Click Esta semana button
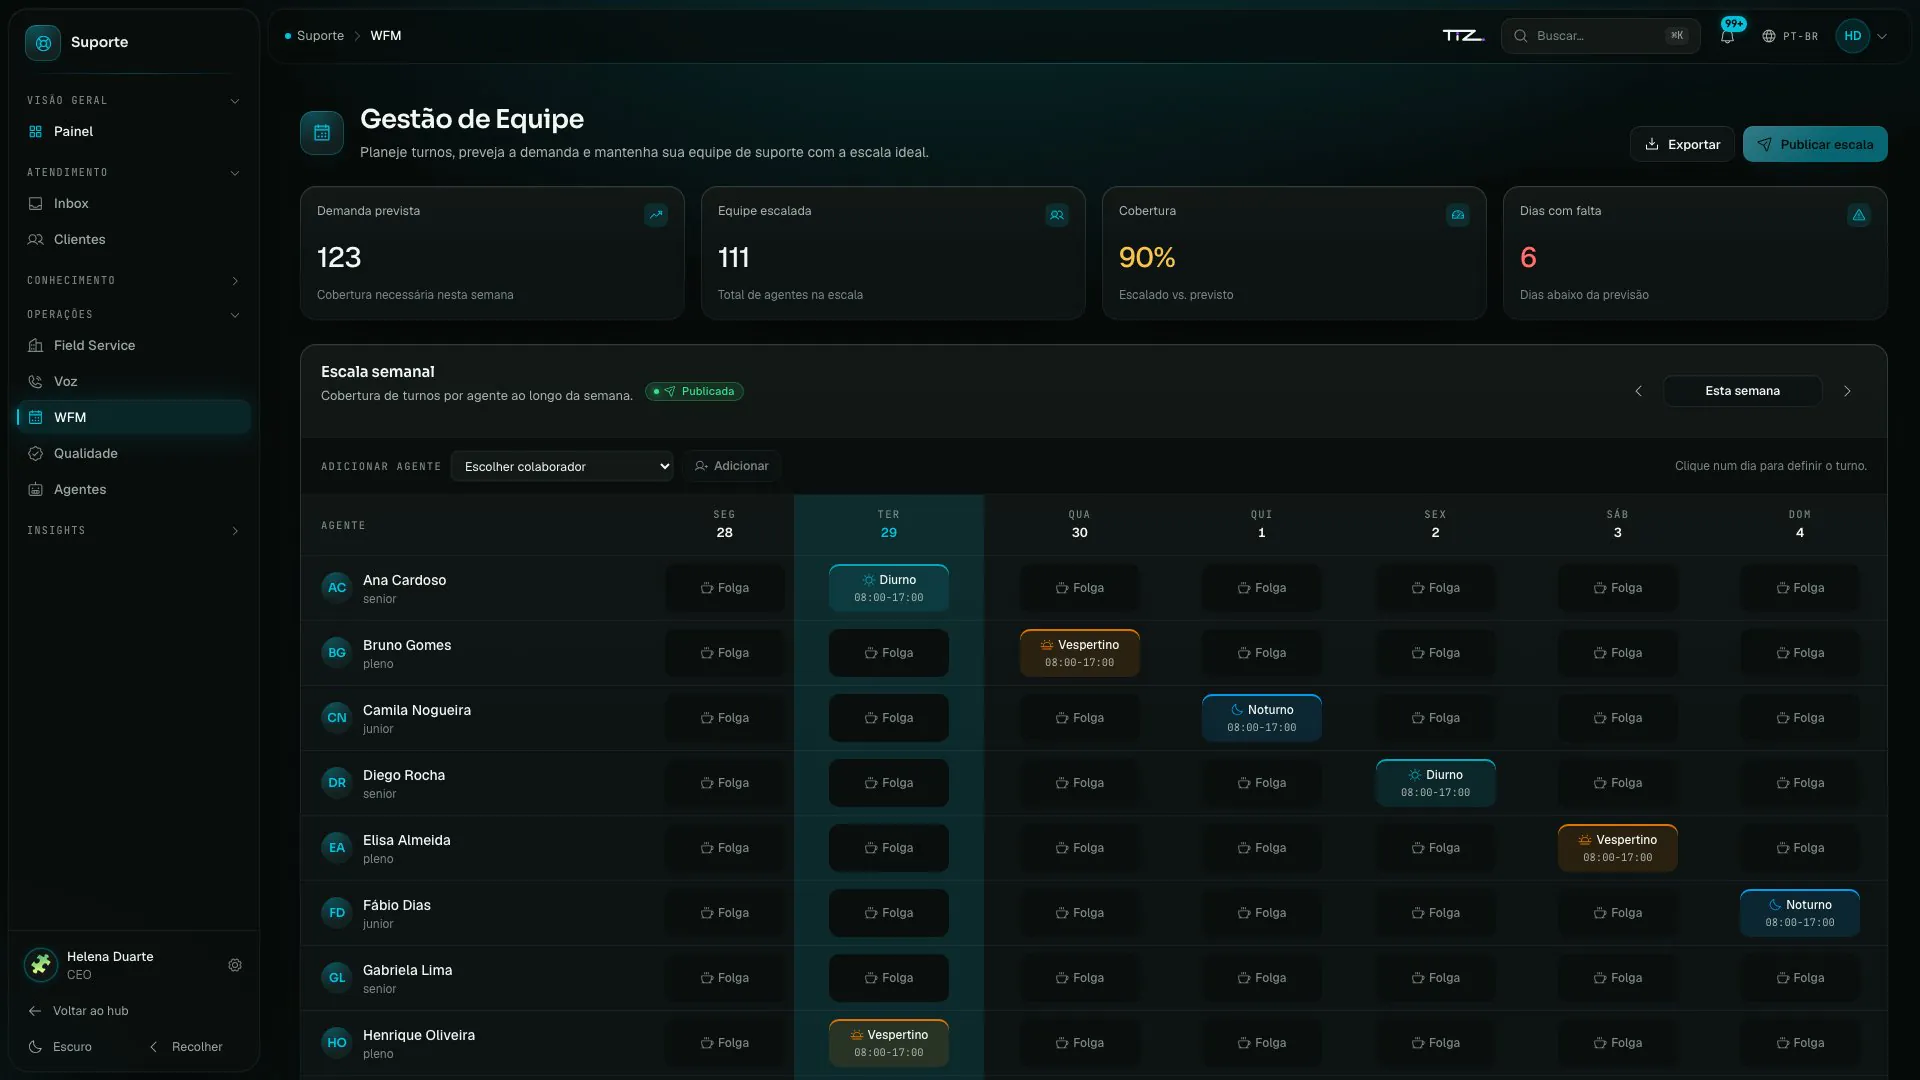Image resolution: width=1920 pixels, height=1080 pixels. coord(1742,391)
